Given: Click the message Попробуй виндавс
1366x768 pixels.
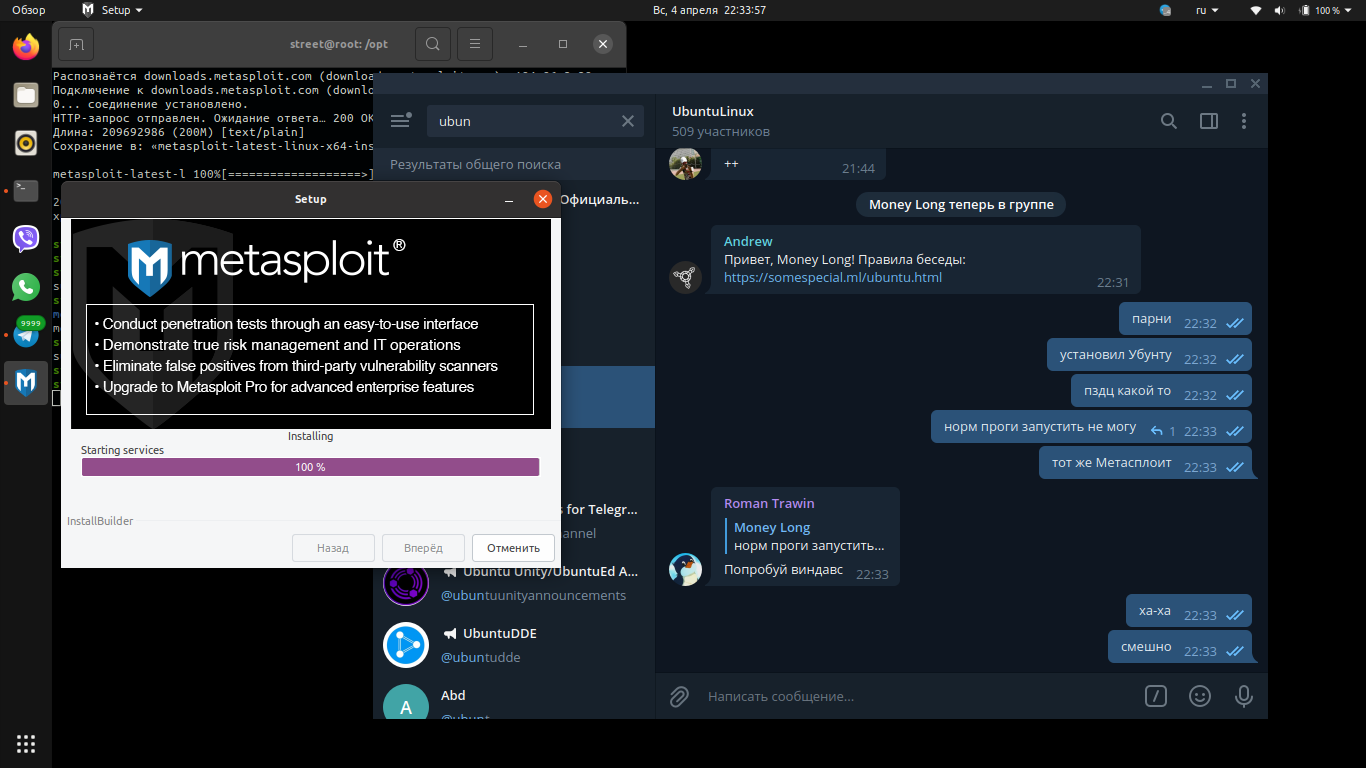Looking at the screenshot, I should click(x=783, y=570).
